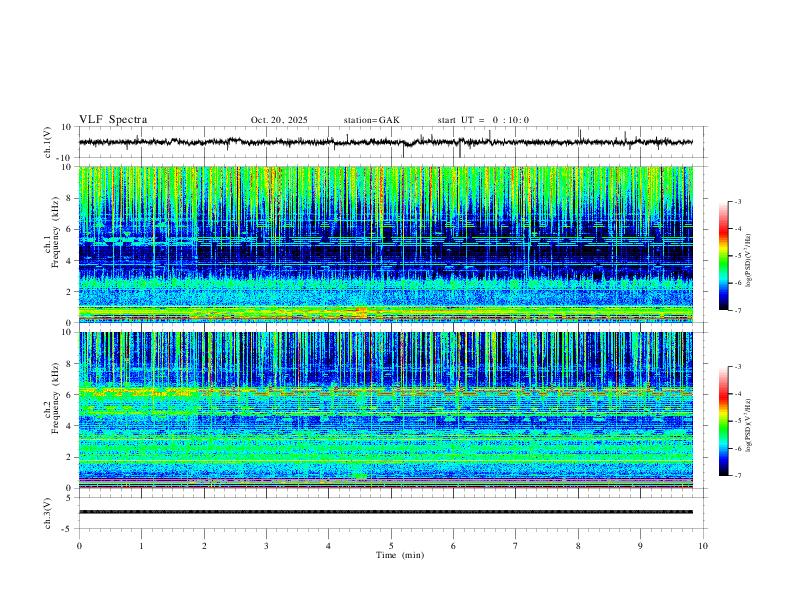The width and height of the screenshot is (792, 612).
Task: Click time axis tick label '3'
Action: [266, 546]
